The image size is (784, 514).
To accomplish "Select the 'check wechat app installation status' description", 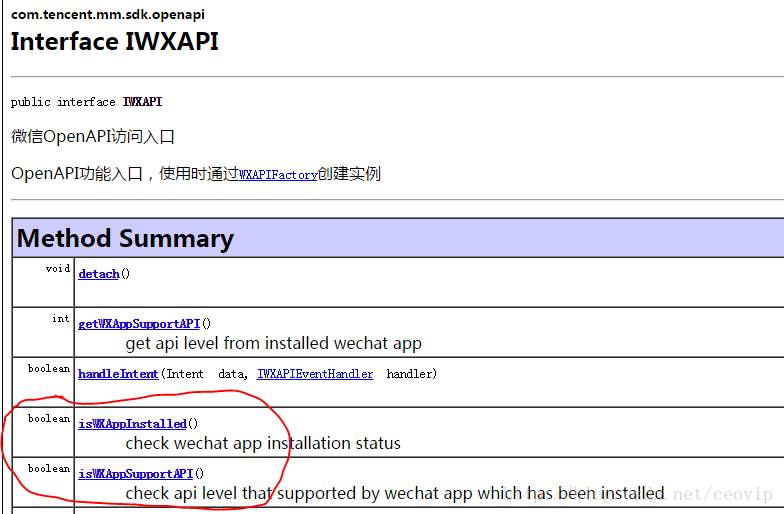I will [x=263, y=444].
